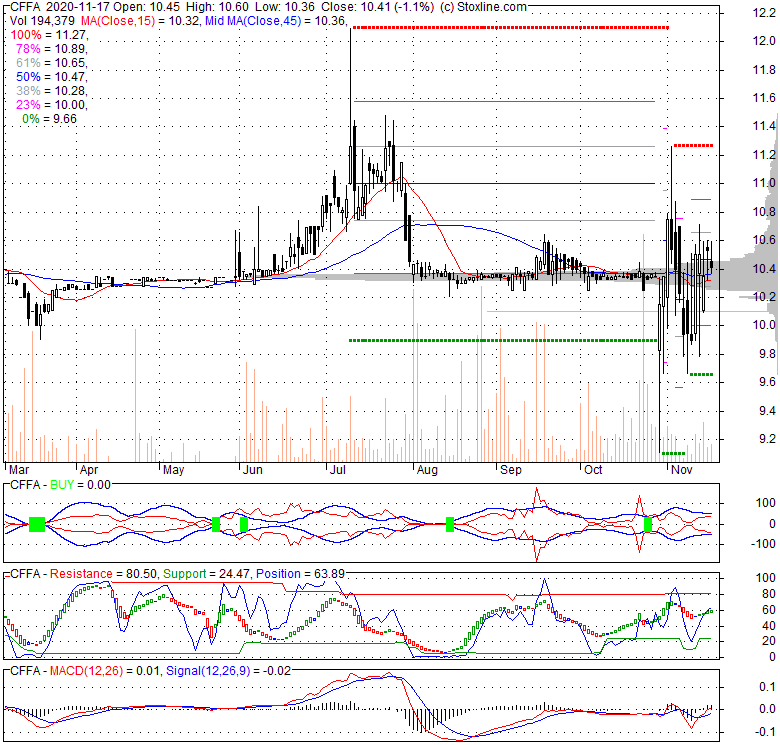Image resolution: width=780 pixels, height=745 pixels.
Task: Click the Apr label on time axis
Action: coord(89,470)
